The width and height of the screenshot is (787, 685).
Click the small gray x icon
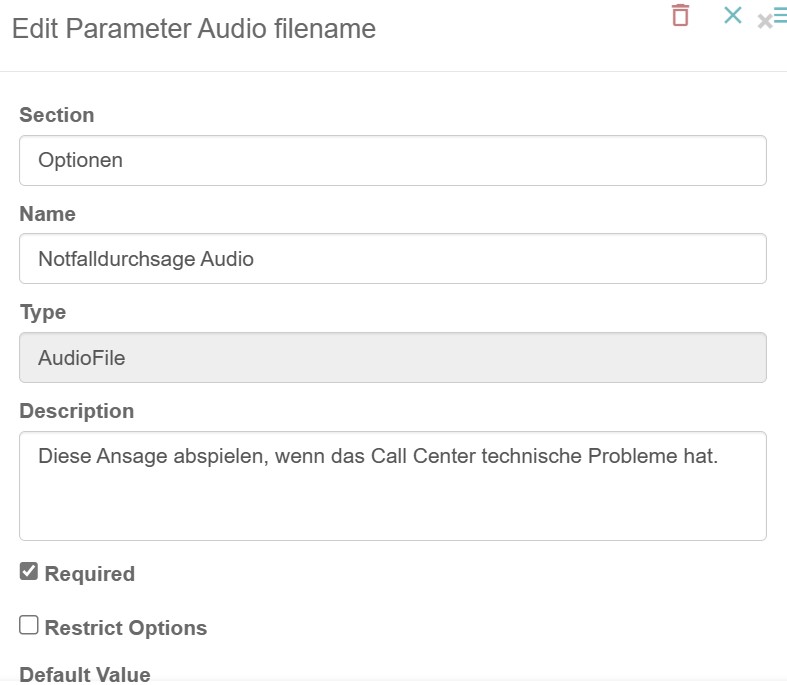point(764,21)
